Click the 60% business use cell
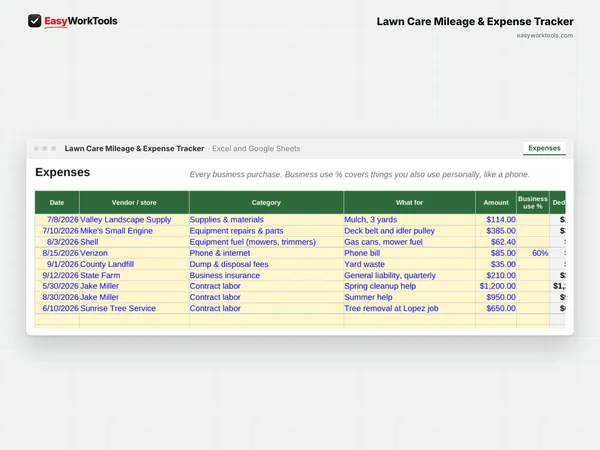 [x=533, y=253]
